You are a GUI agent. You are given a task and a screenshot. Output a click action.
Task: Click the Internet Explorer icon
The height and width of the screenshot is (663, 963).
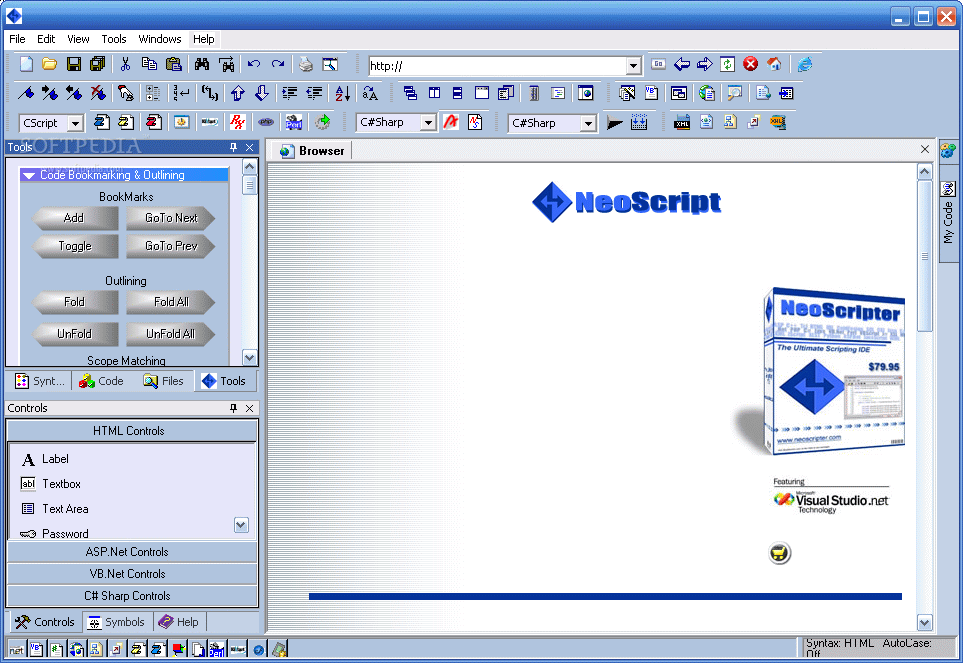point(805,64)
